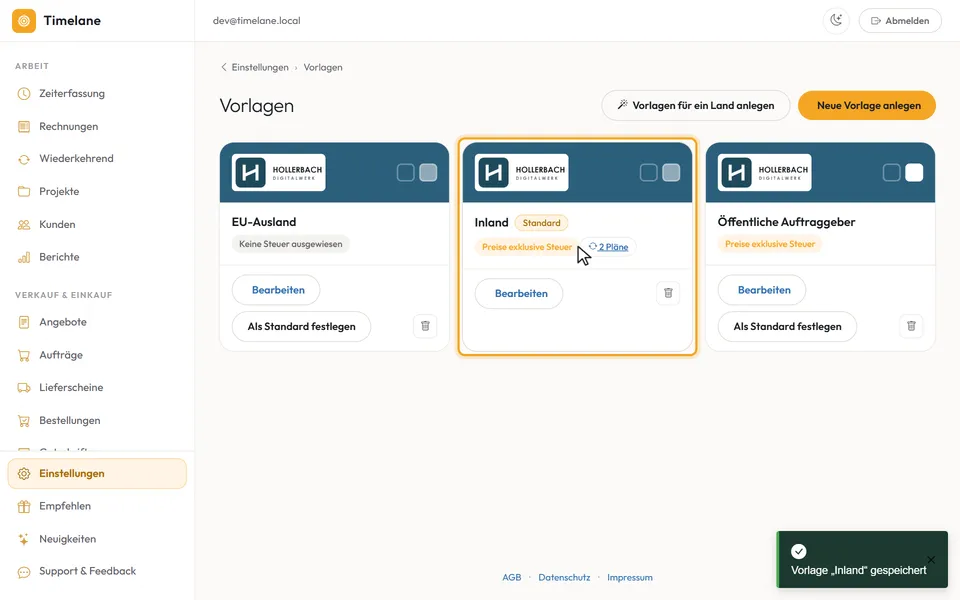
Task: Click the Hollerbach logo on EU-Ausland card
Action: [x=279, y=173]
